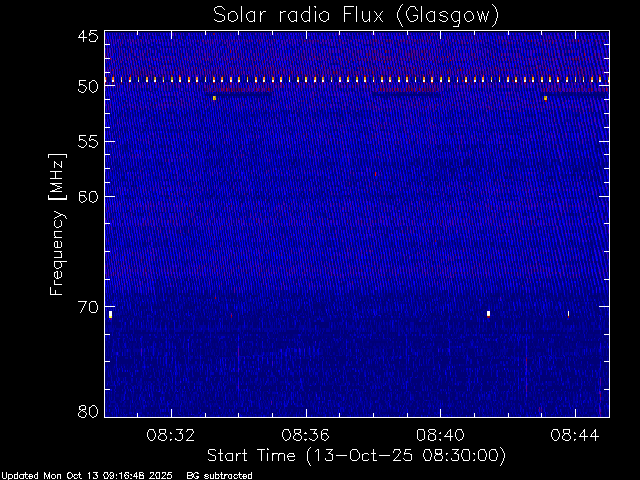Click the 'Start Time (13-Oct-25 08:30:00)' label
Viewport: 640px width, 480px height.
pyautogui.click(x=356, y=456)
